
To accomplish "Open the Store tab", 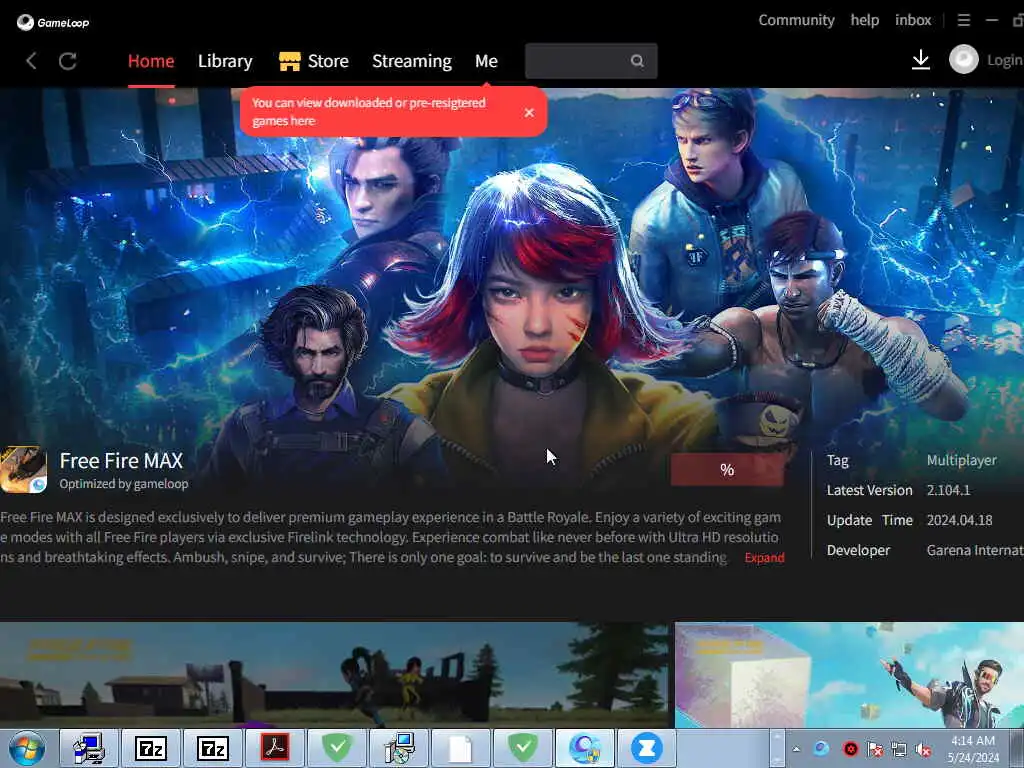I will coord(313,61).
